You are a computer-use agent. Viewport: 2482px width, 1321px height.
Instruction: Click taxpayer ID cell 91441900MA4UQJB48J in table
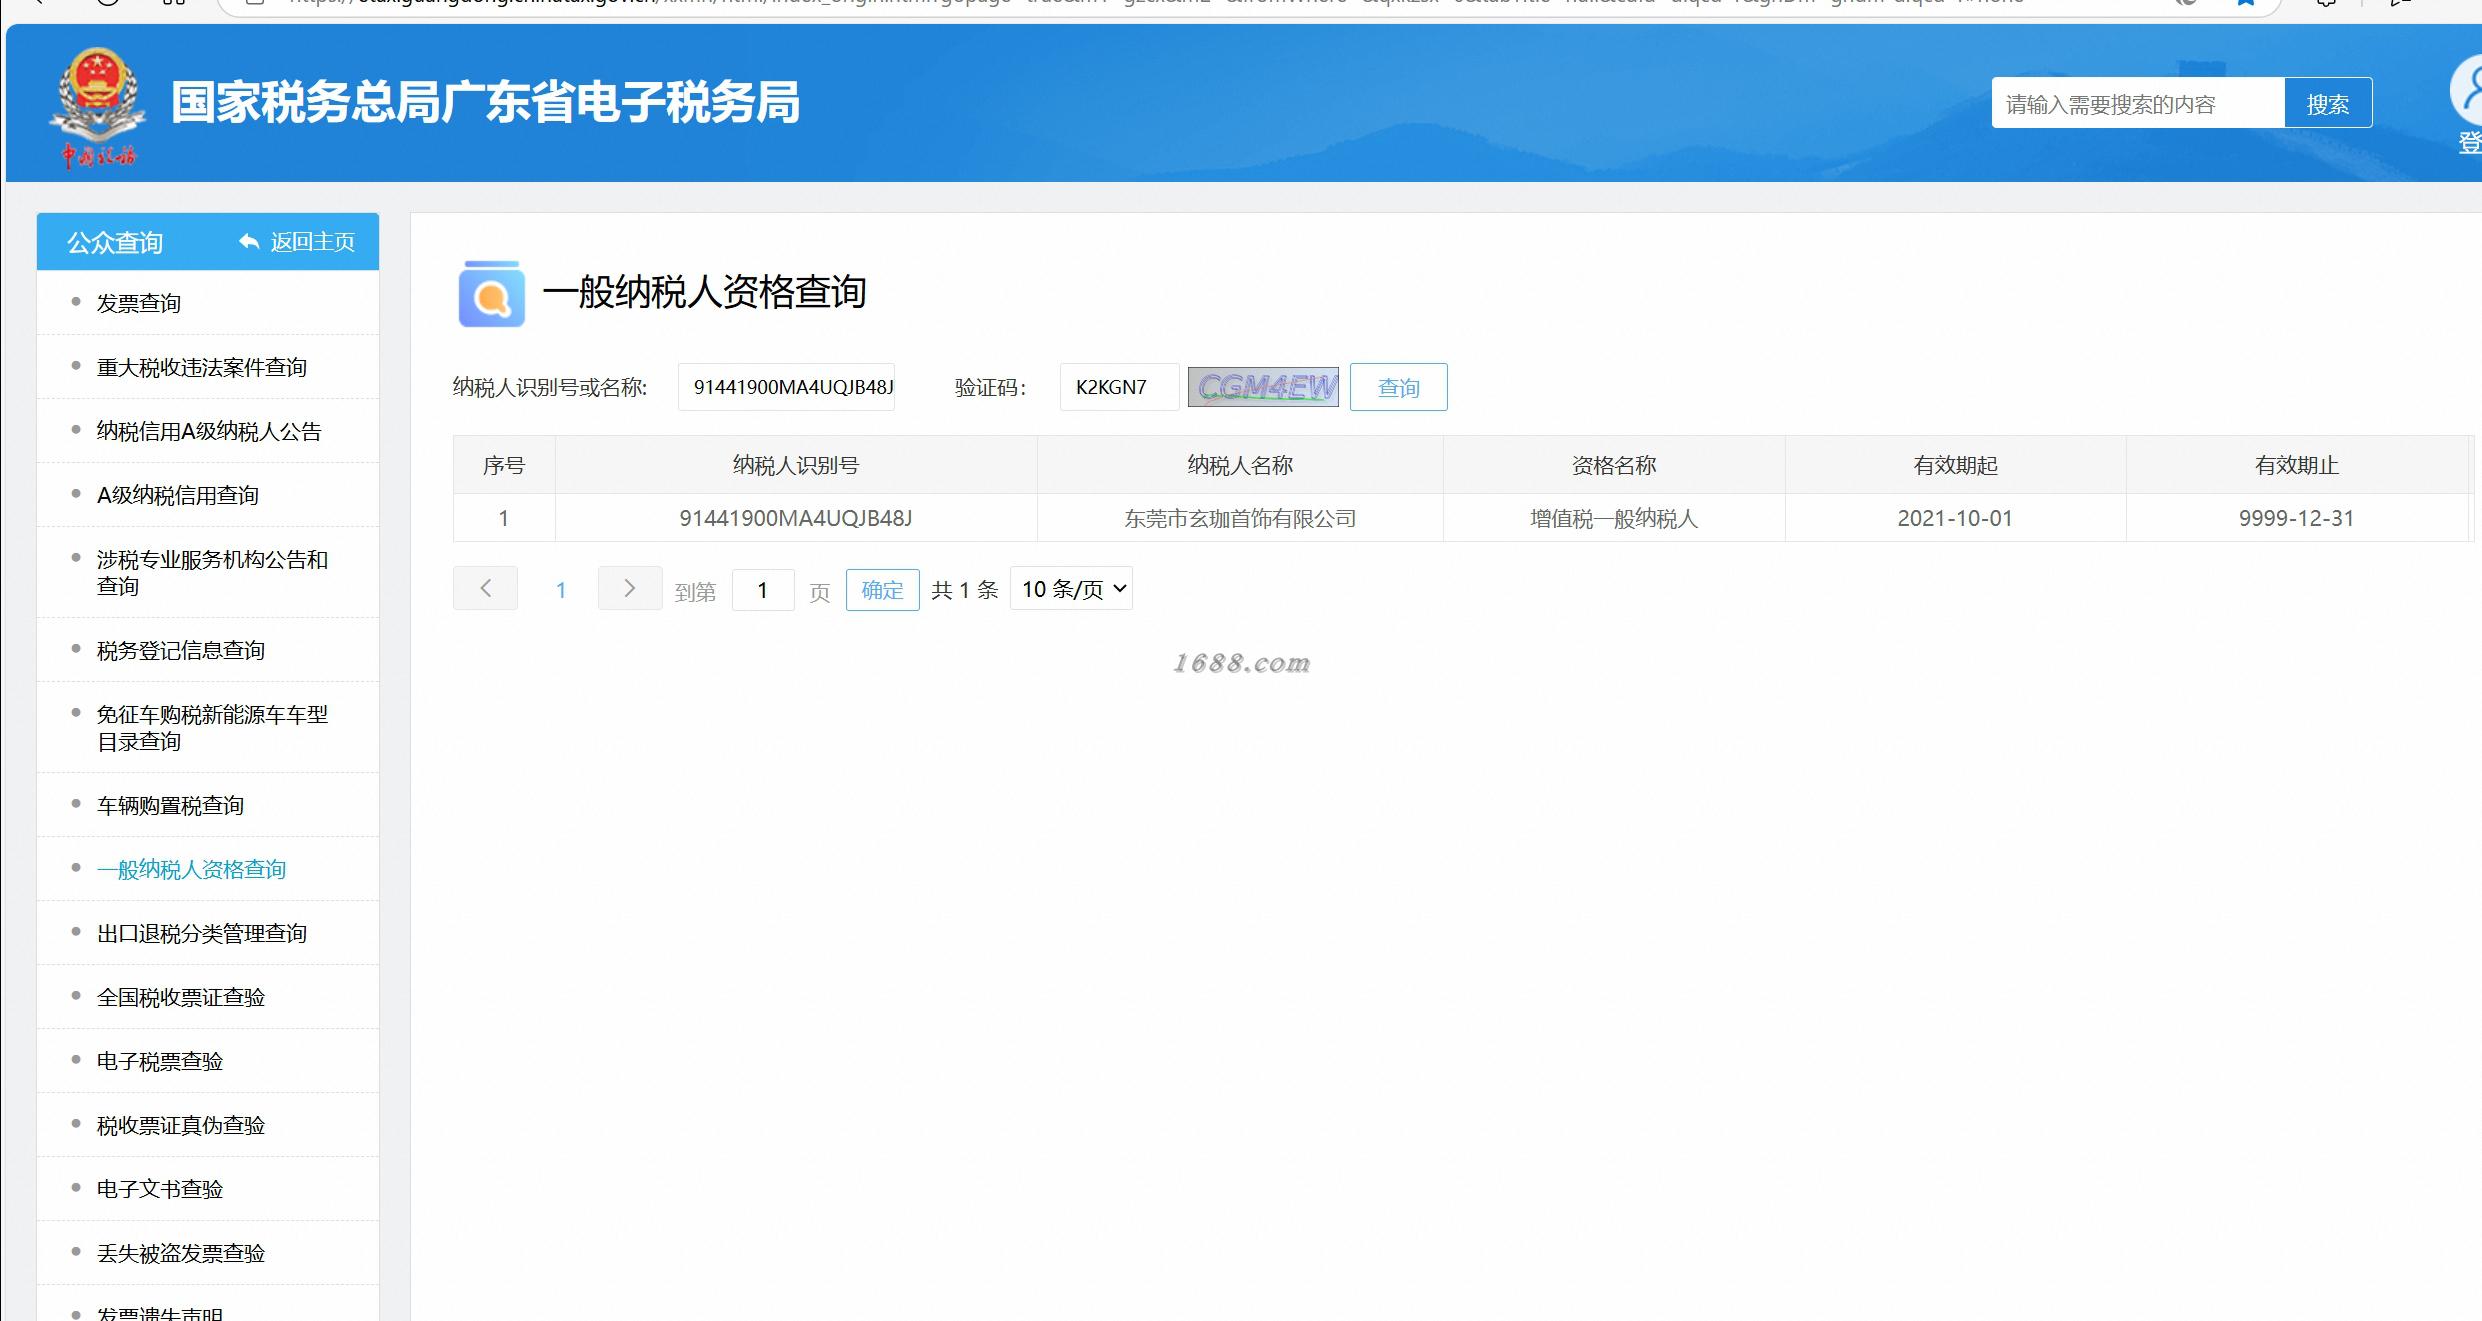click(x=796, y=518)
